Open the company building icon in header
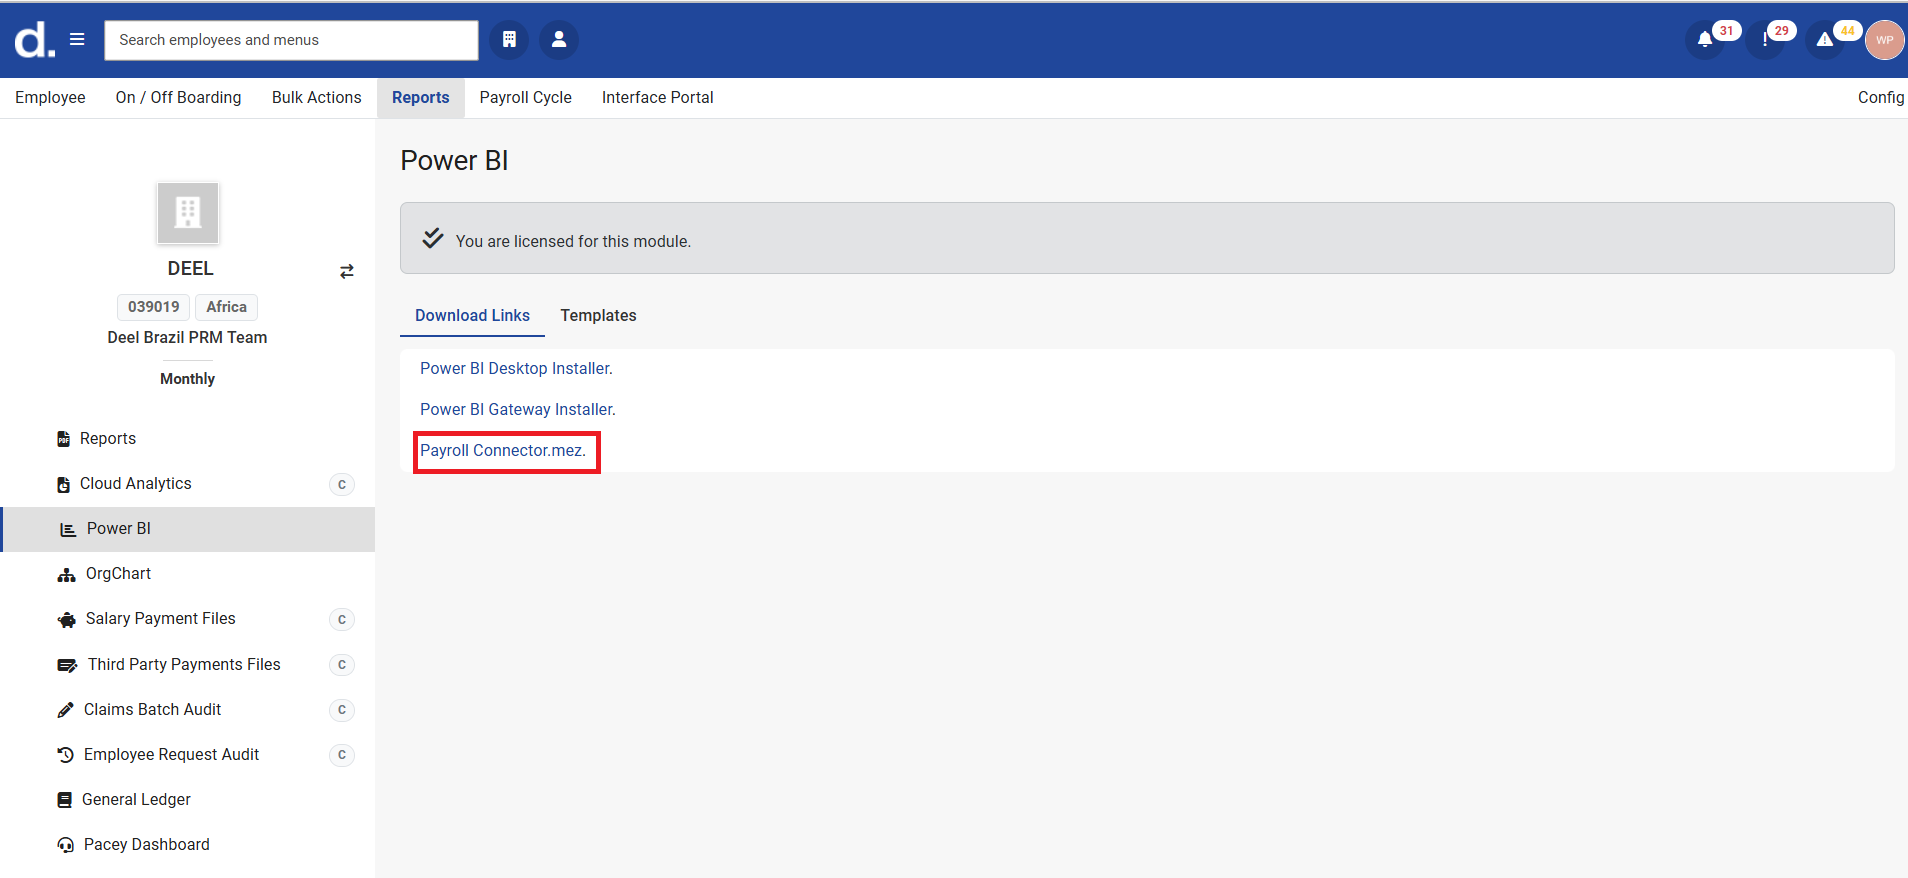 [509, 40]
